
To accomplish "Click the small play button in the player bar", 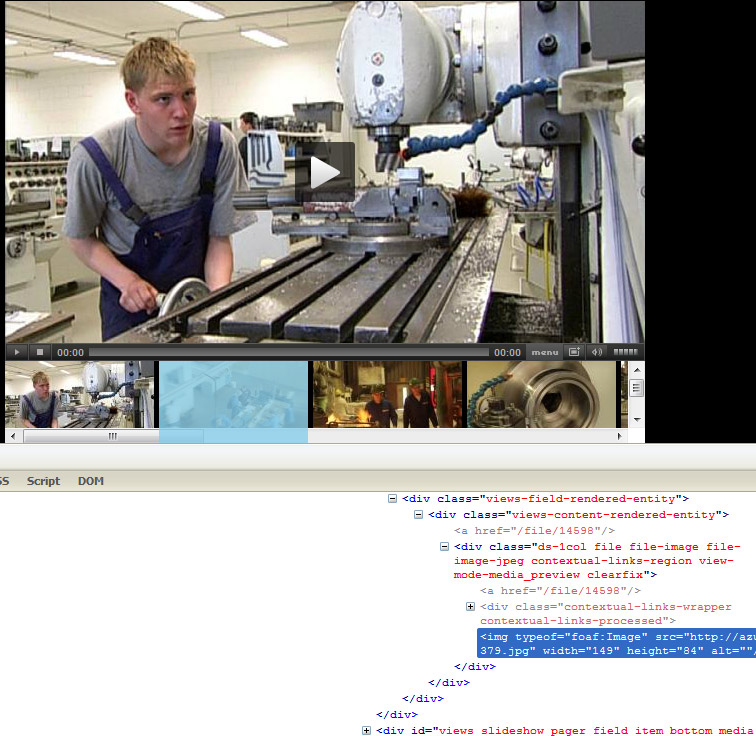I will coord(17,352).
